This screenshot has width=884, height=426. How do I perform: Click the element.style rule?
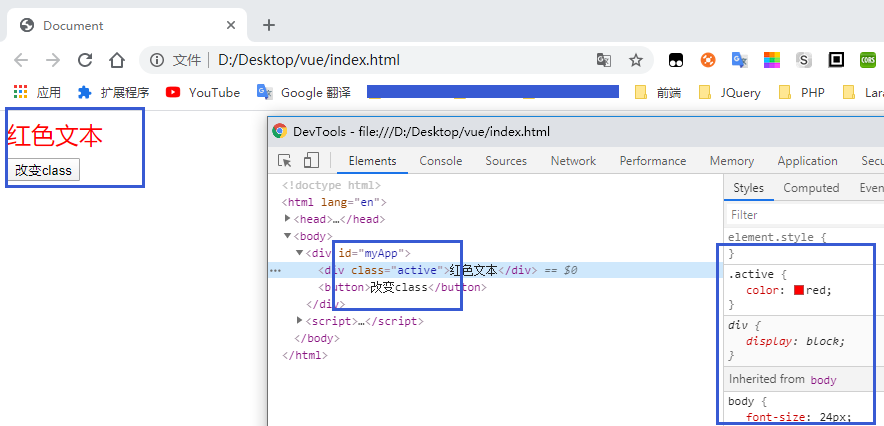point(777,237)
